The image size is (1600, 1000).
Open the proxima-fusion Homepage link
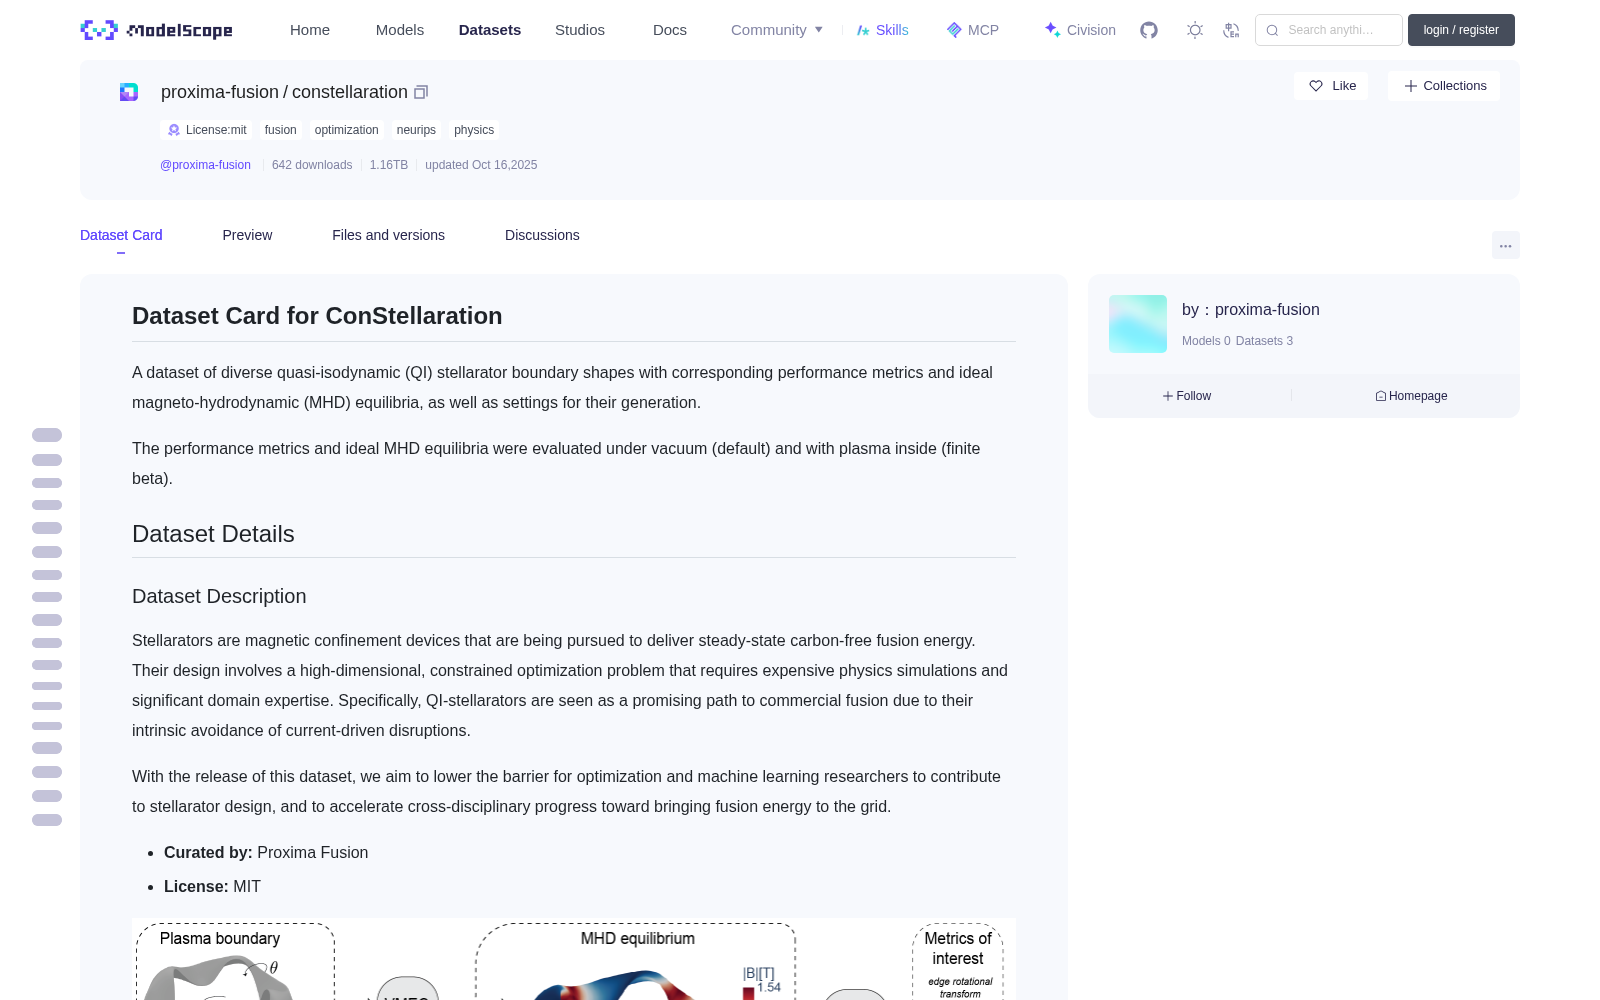[x=1411, y=396]
